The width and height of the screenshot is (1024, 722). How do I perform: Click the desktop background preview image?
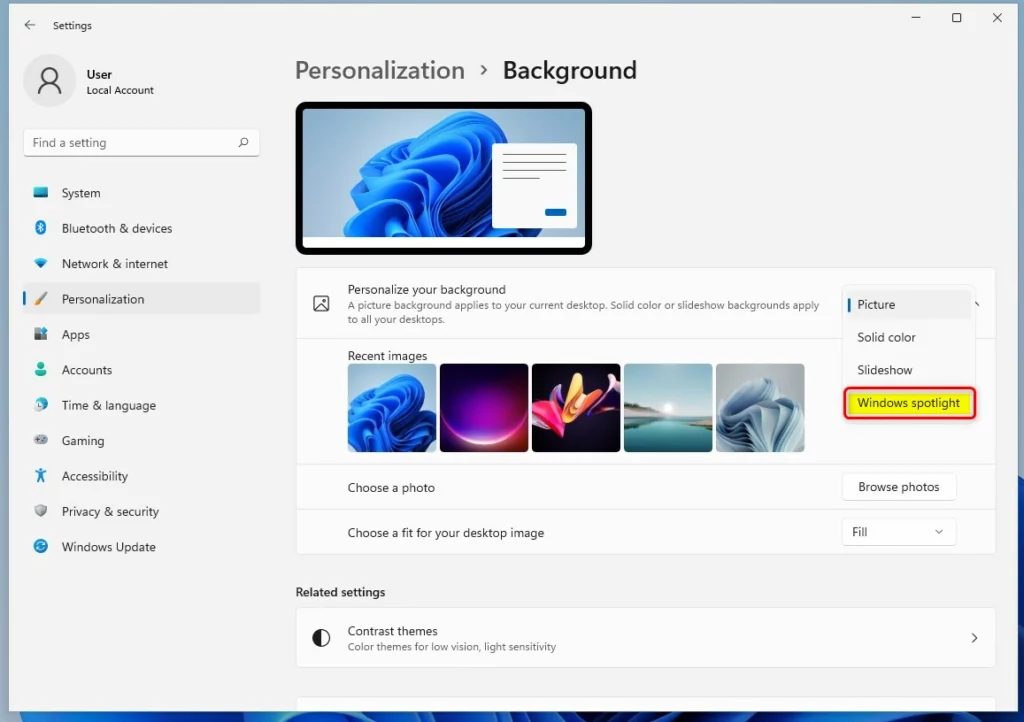point(443,178)
